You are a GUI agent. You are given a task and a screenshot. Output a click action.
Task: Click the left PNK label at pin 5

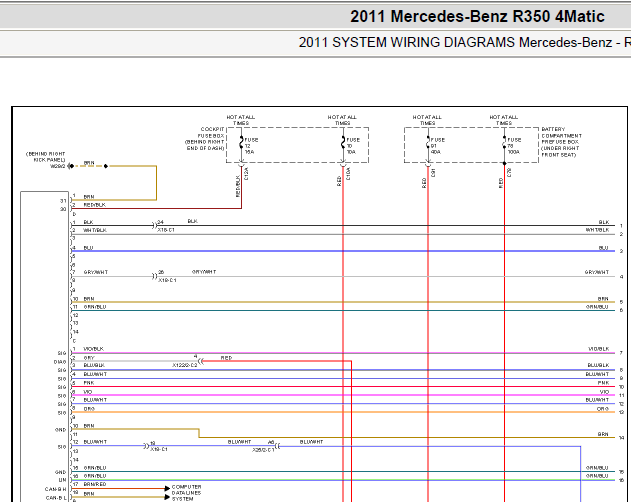point(89,383)
